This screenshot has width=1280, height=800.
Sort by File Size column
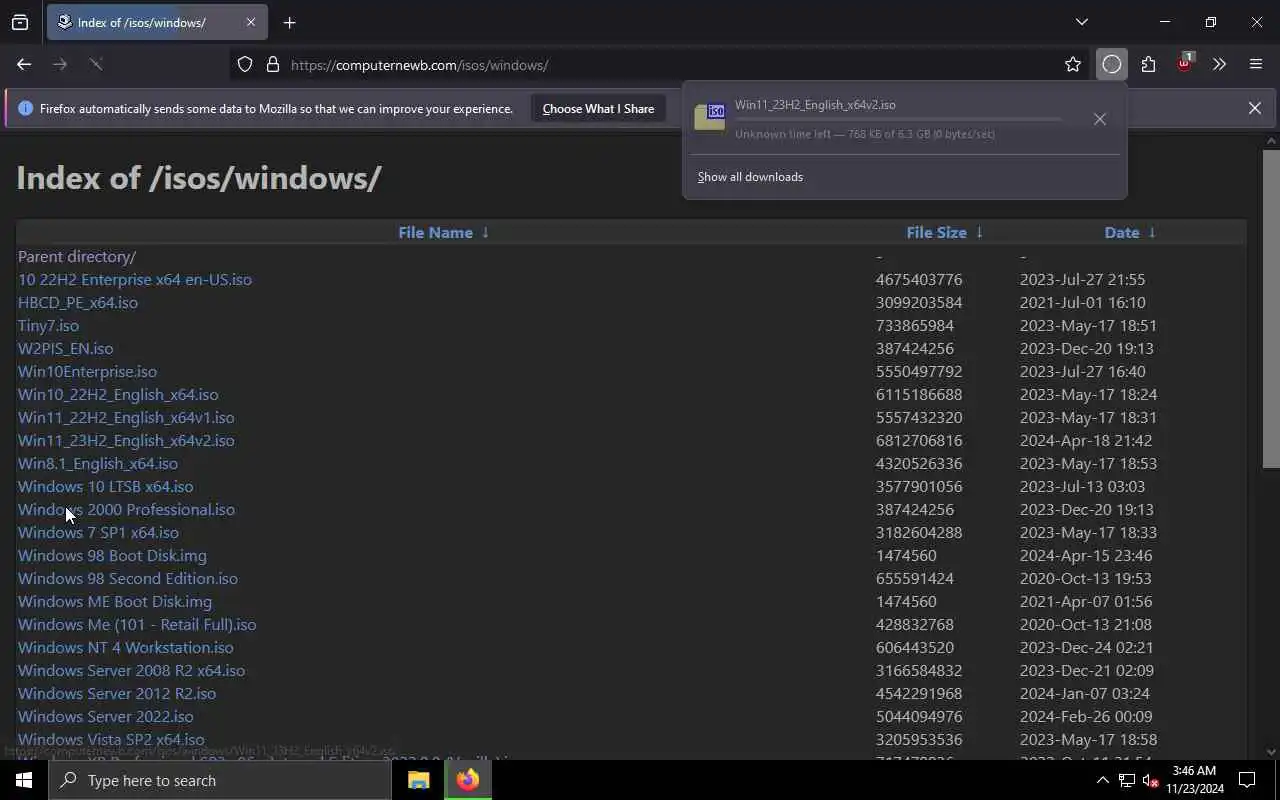(936, 232)
